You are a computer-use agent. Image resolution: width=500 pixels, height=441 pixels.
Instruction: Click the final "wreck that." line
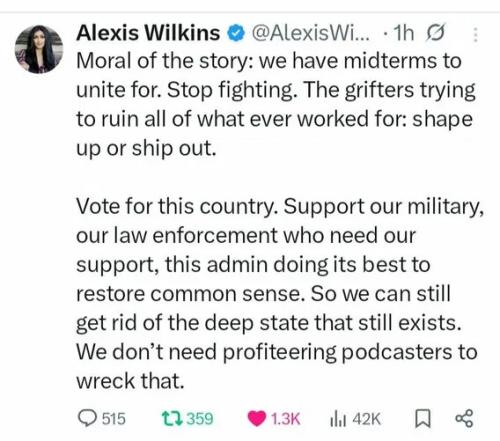(x=130, y=381)
